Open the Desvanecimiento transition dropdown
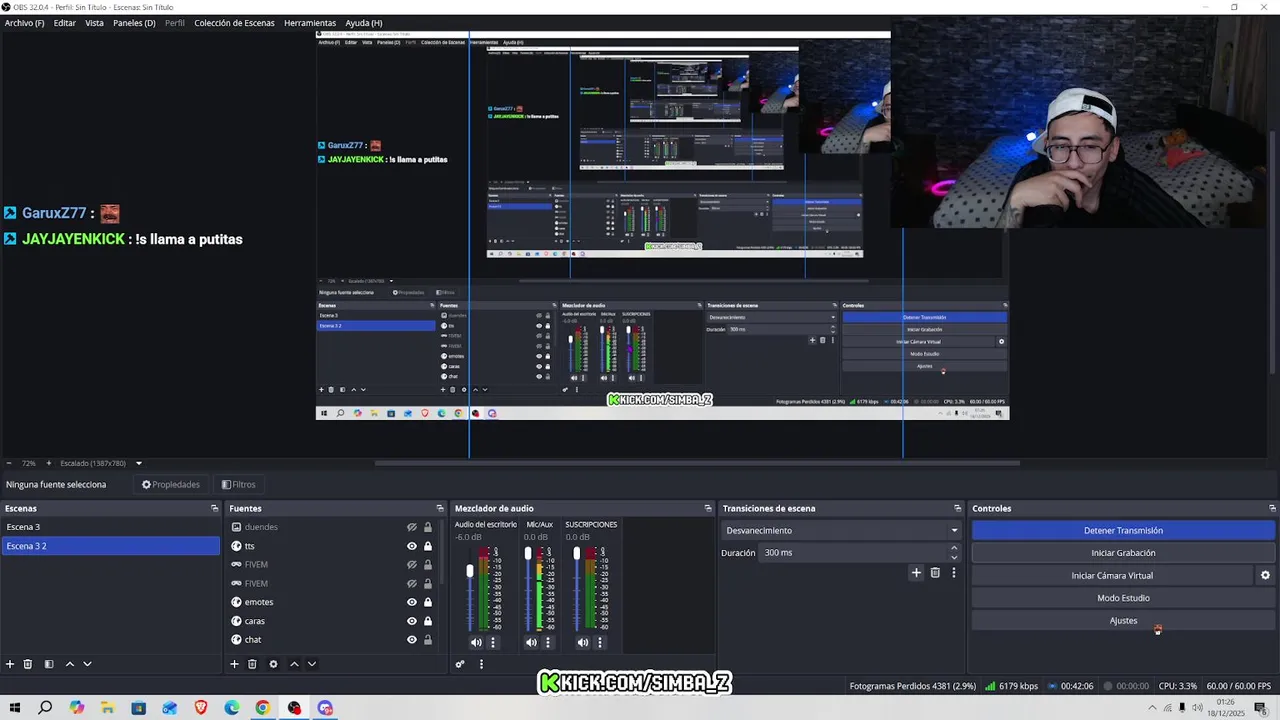The width and height of the screenshot is (1280, 720). tap(842, 530)
